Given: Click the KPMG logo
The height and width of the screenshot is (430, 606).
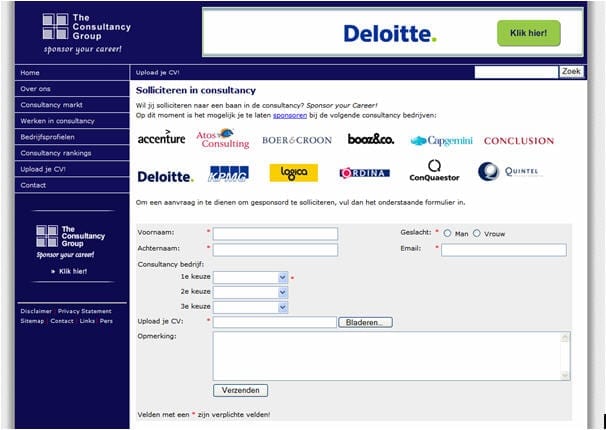Looking at the screenshot, I should click(229, 174).
